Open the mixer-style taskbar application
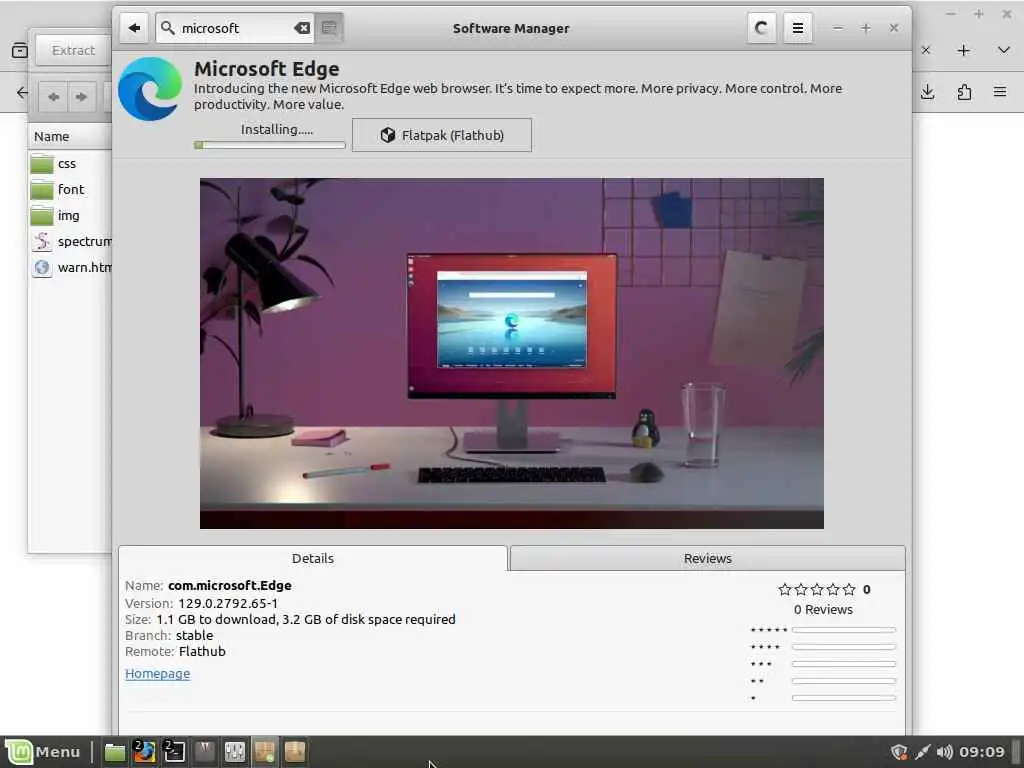Image resolution: width=1024 pixels, height=768 pixels. pyautogui.click(x=234, y=752)
